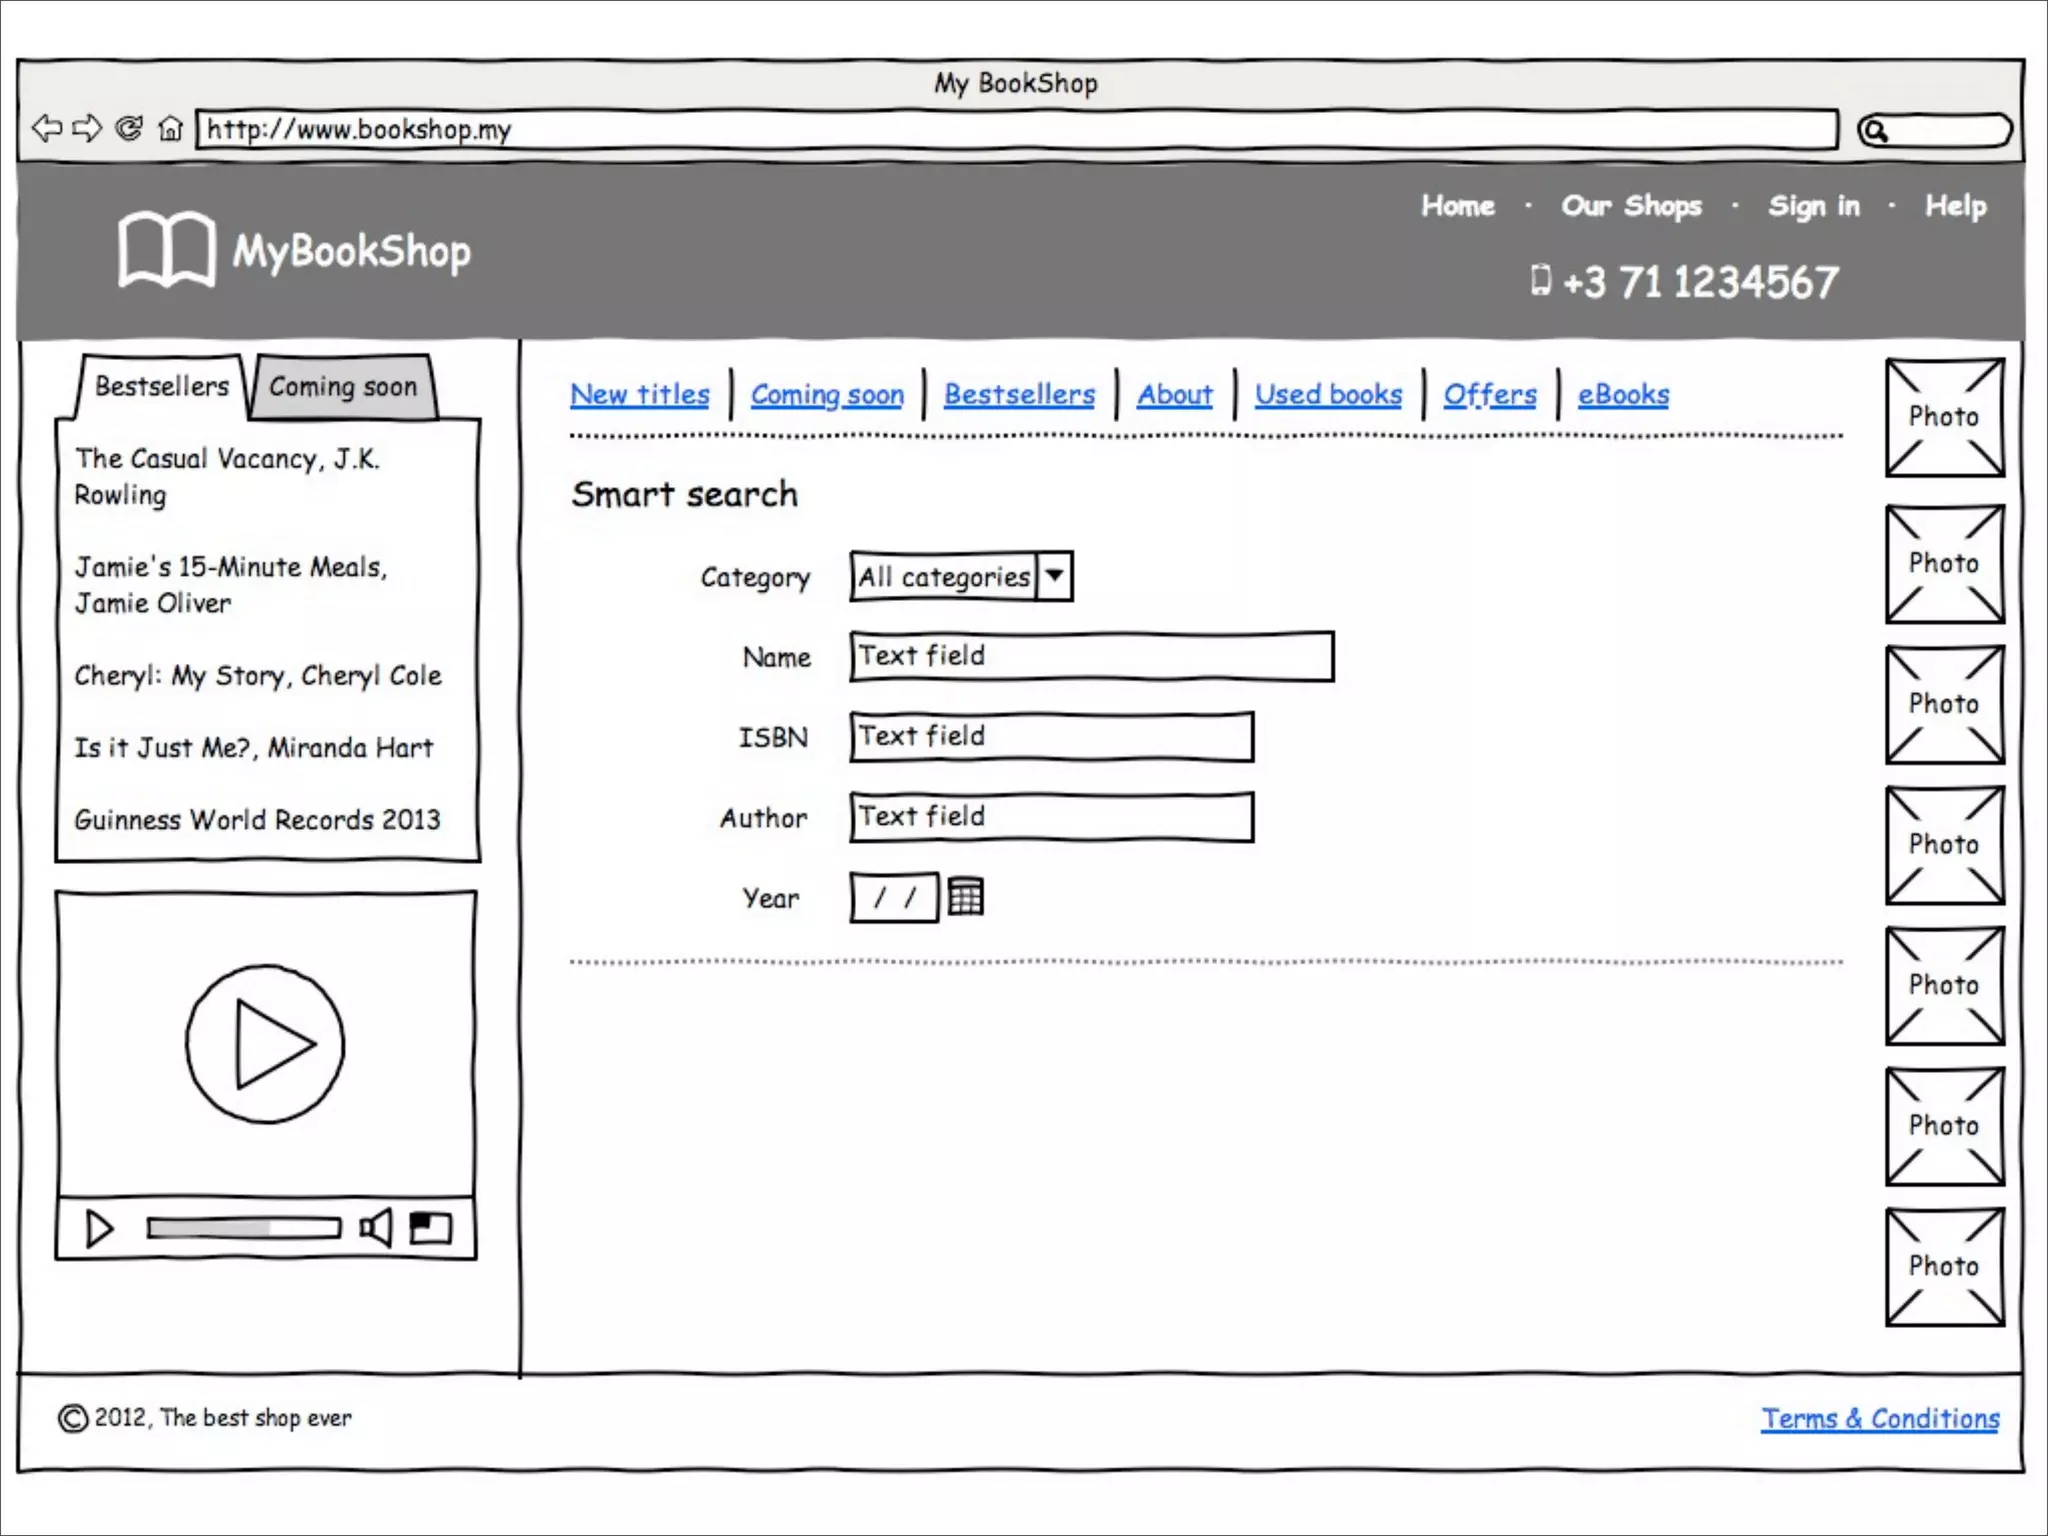Open the calendar picker next to Year
Viewport: 2048px width, 1536px height.
[x=965, y=896]
